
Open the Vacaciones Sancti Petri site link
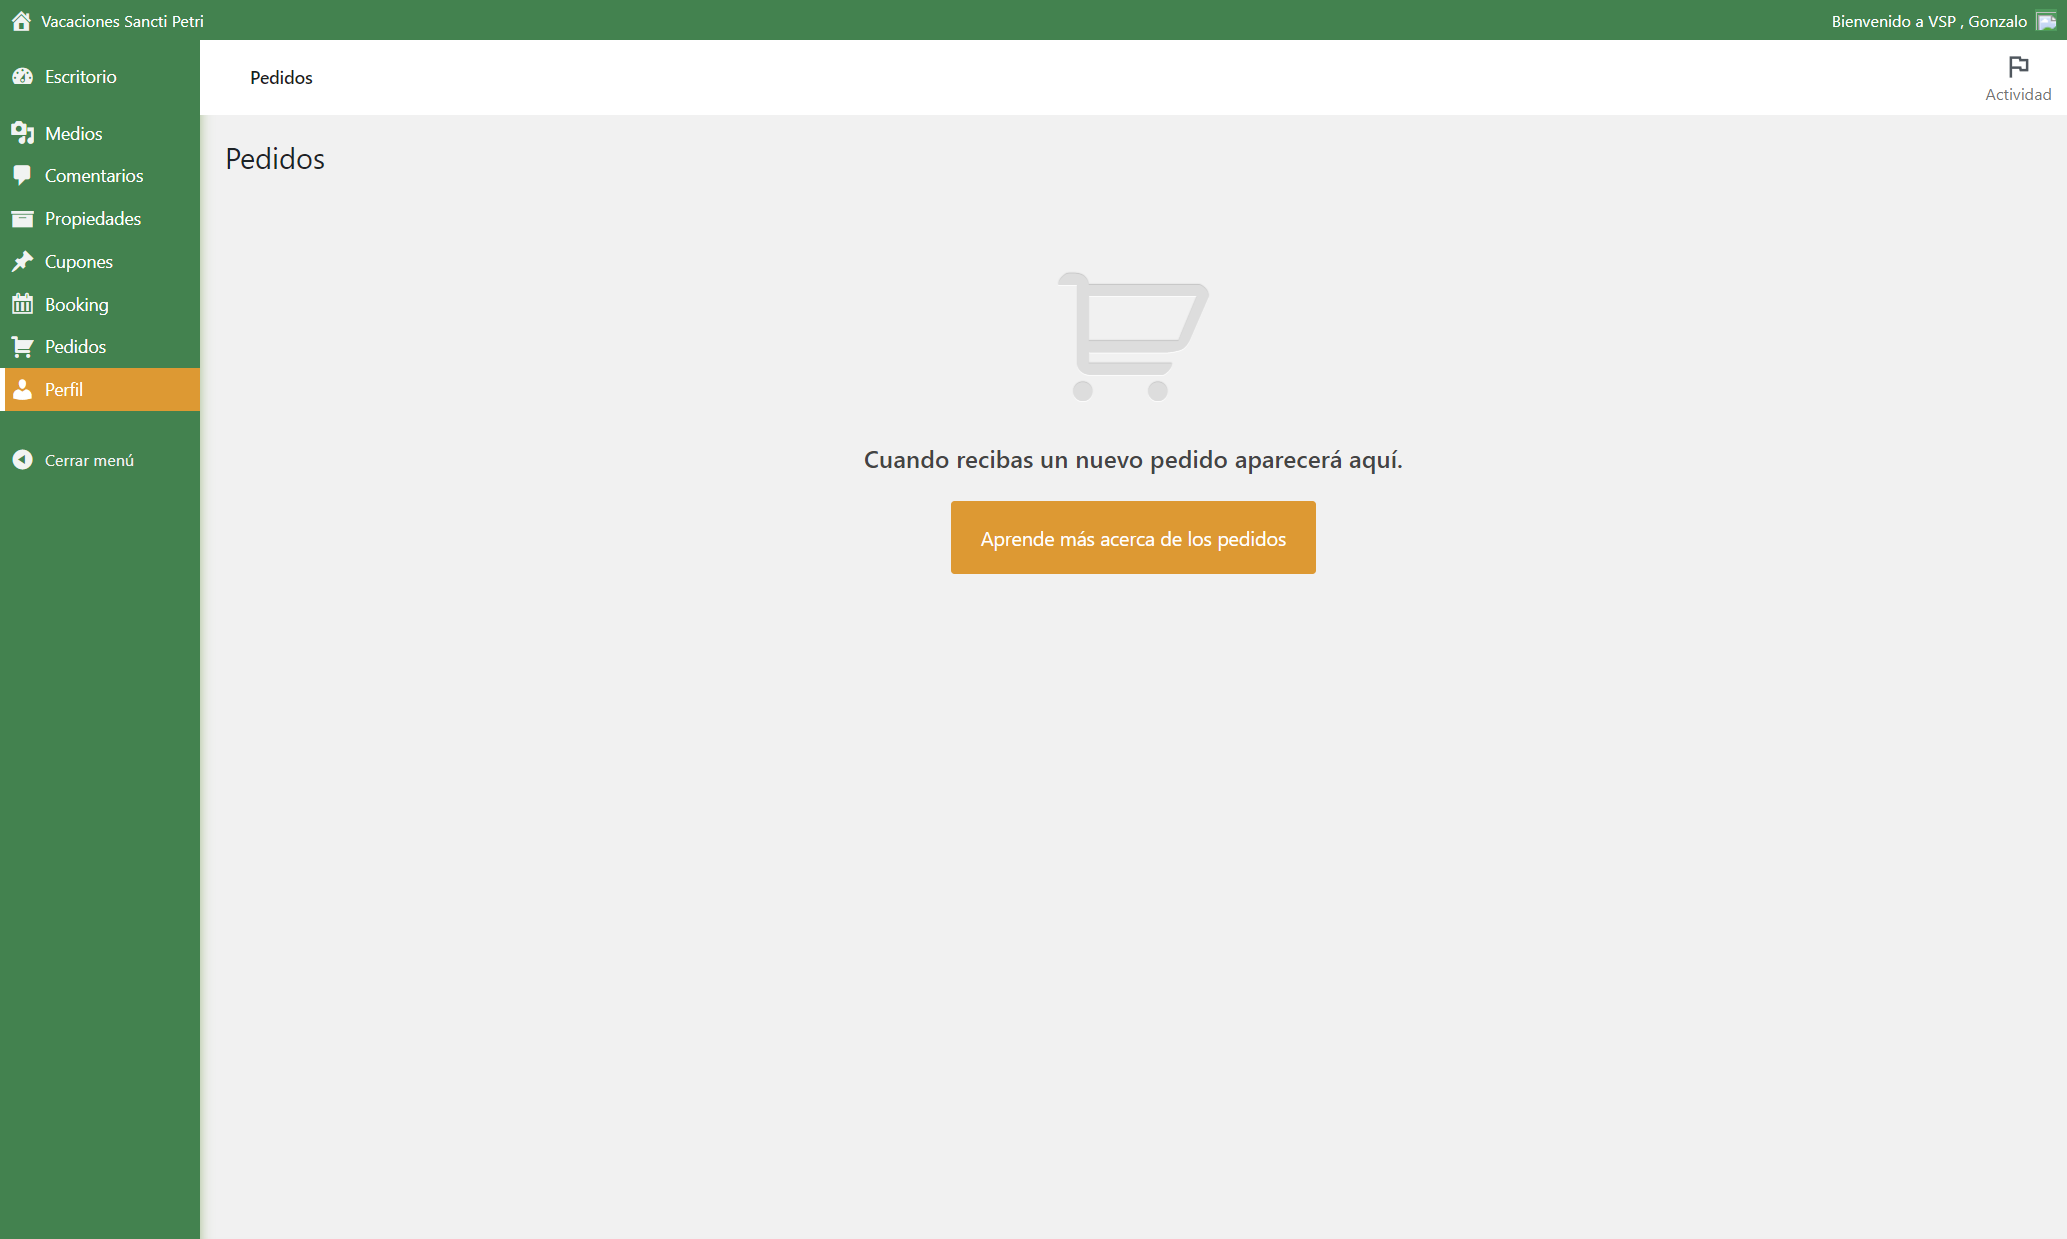pyautogui.click(x=122, y=21)
